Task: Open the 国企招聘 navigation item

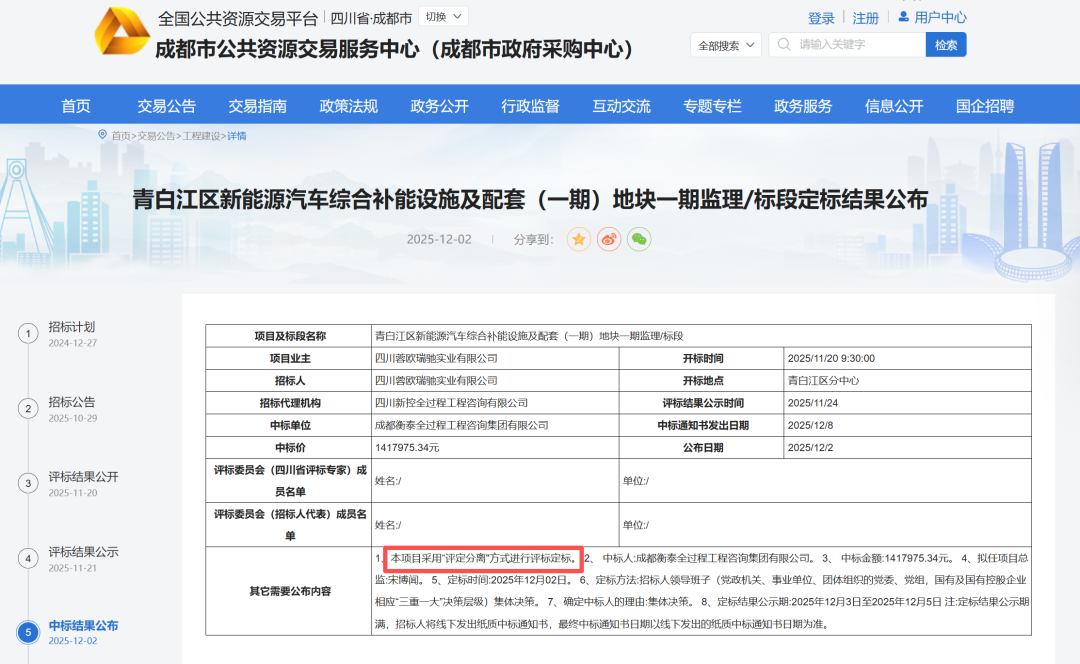Action: [x=984, y=106]
